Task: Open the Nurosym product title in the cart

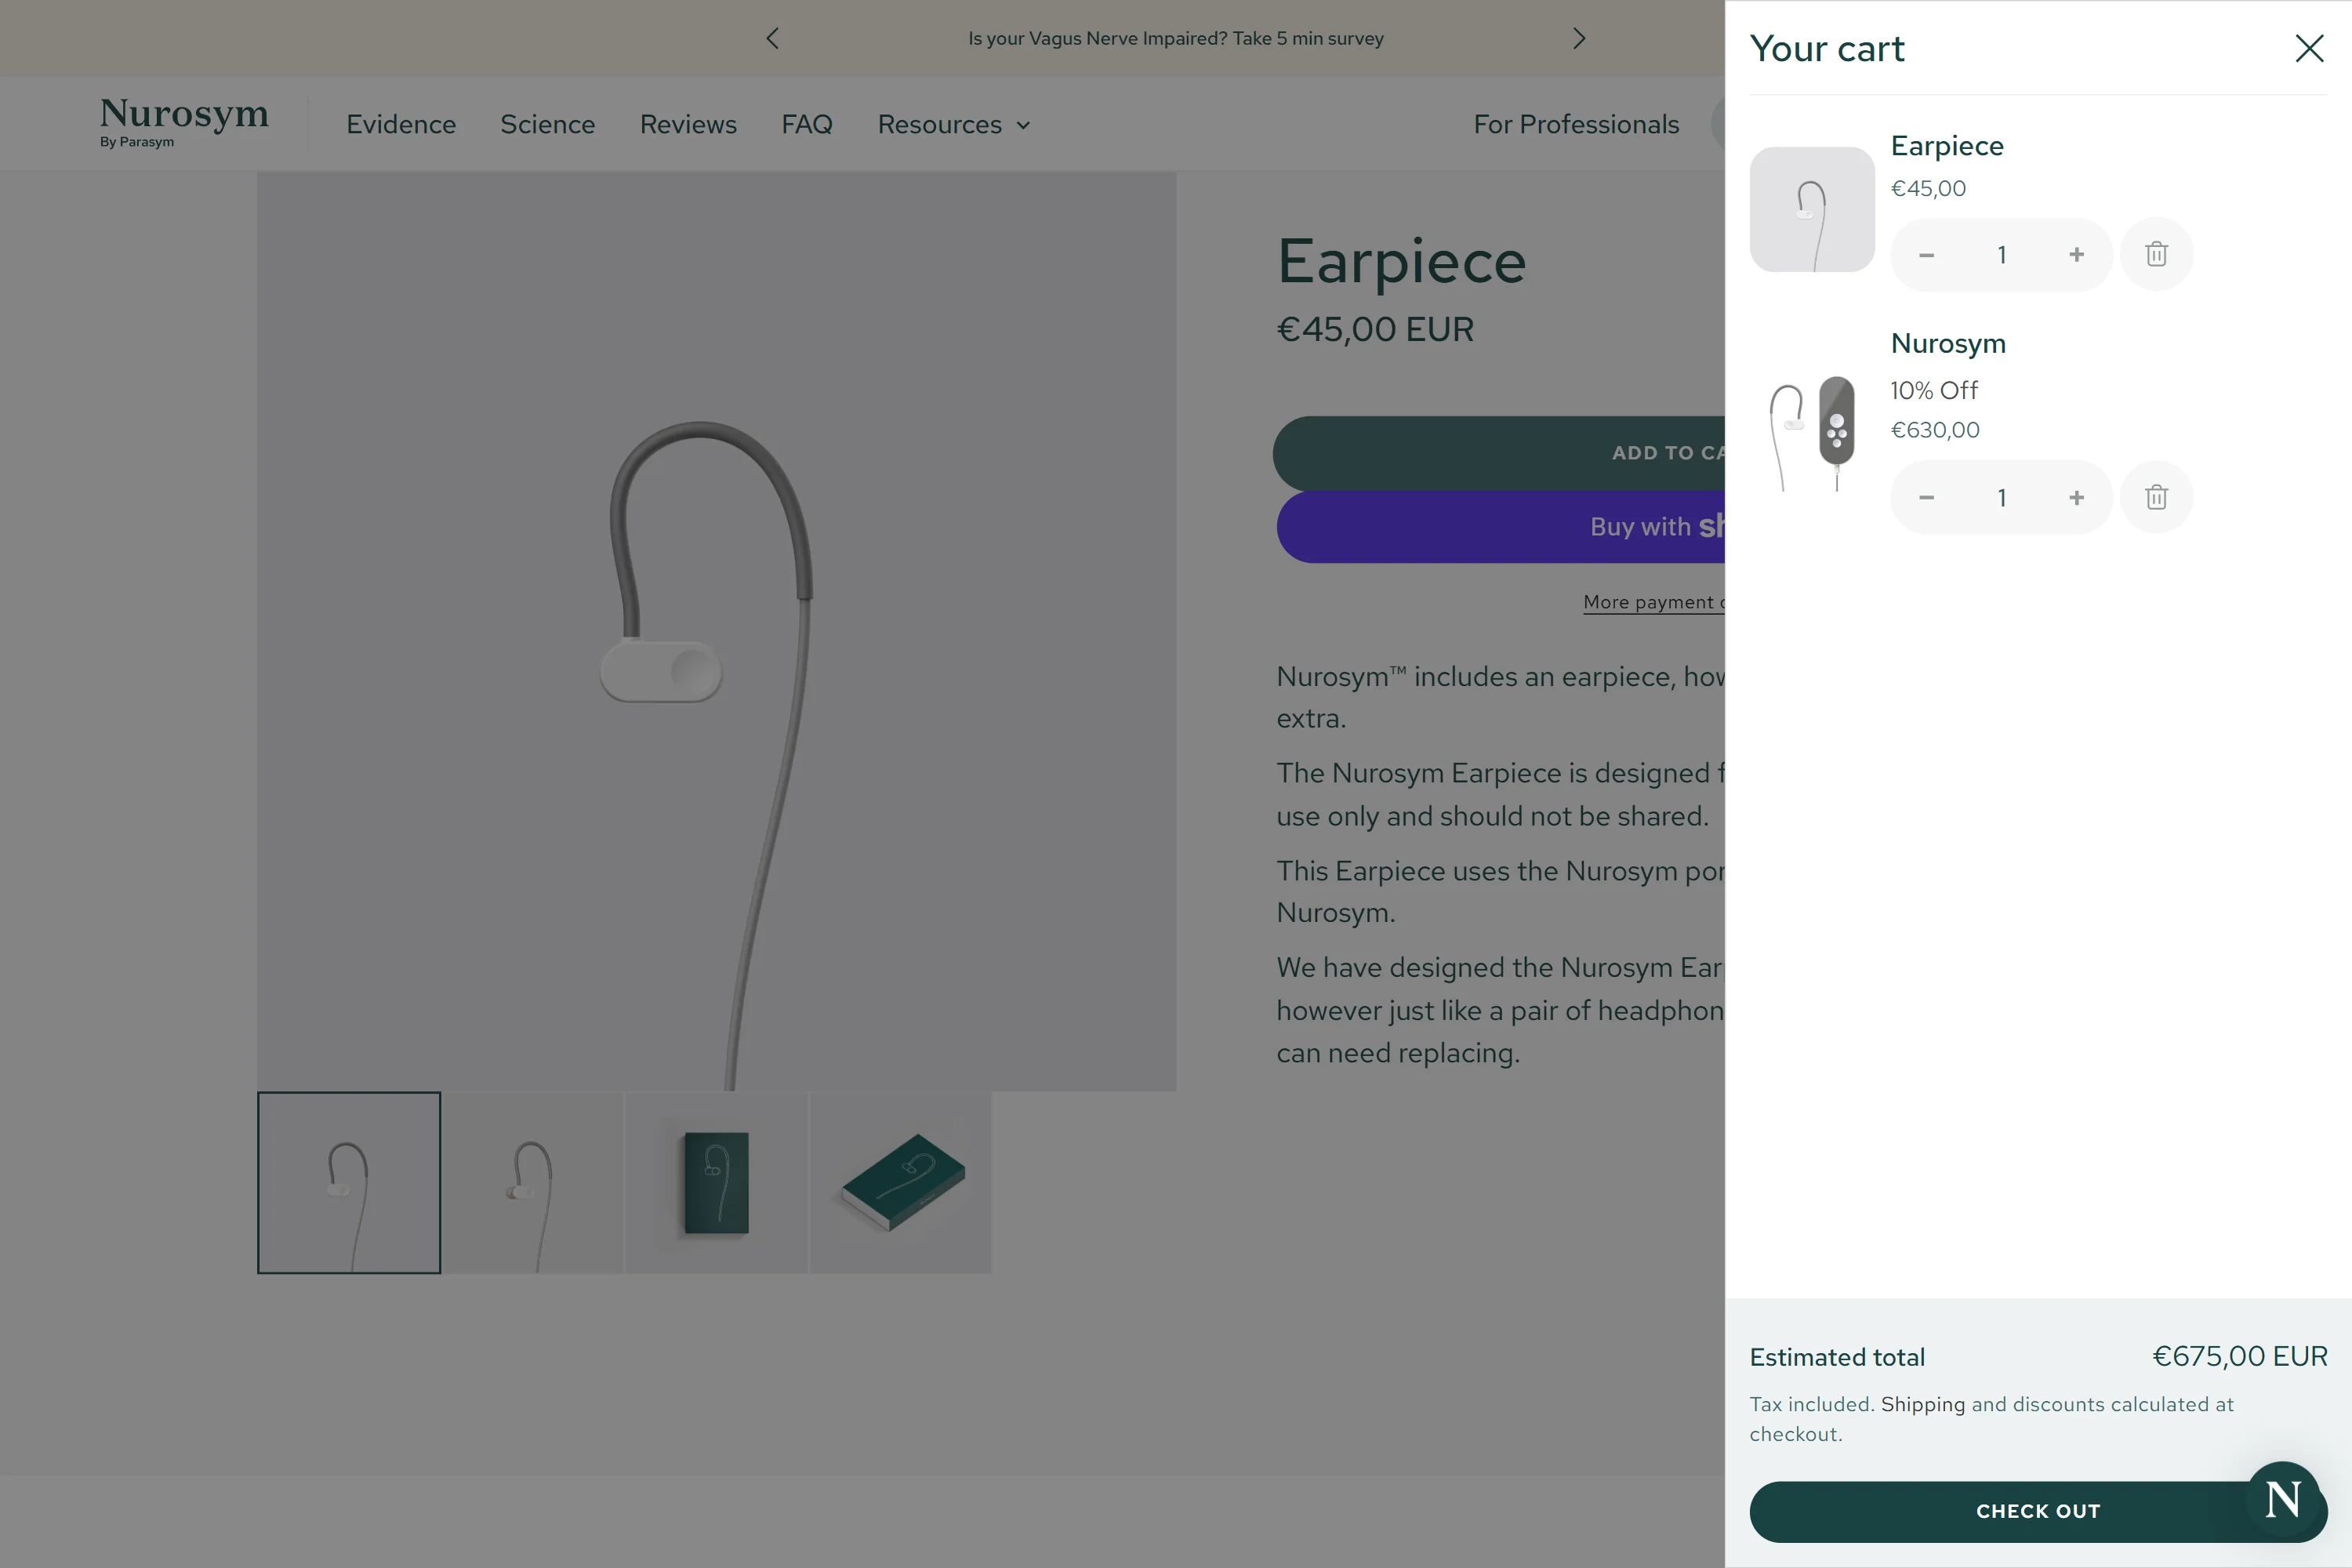Action: tap(1947, 343)
